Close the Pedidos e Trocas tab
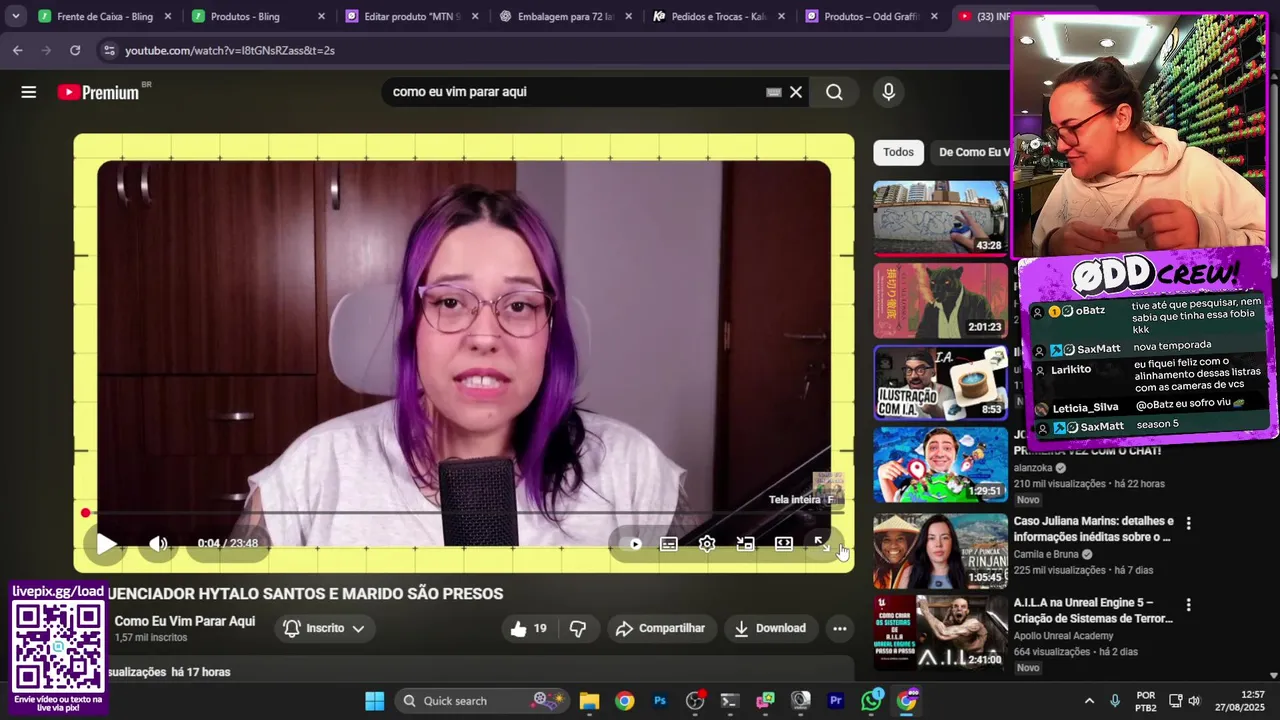This screenshot has height=720, width=1280. click(781, 17)
